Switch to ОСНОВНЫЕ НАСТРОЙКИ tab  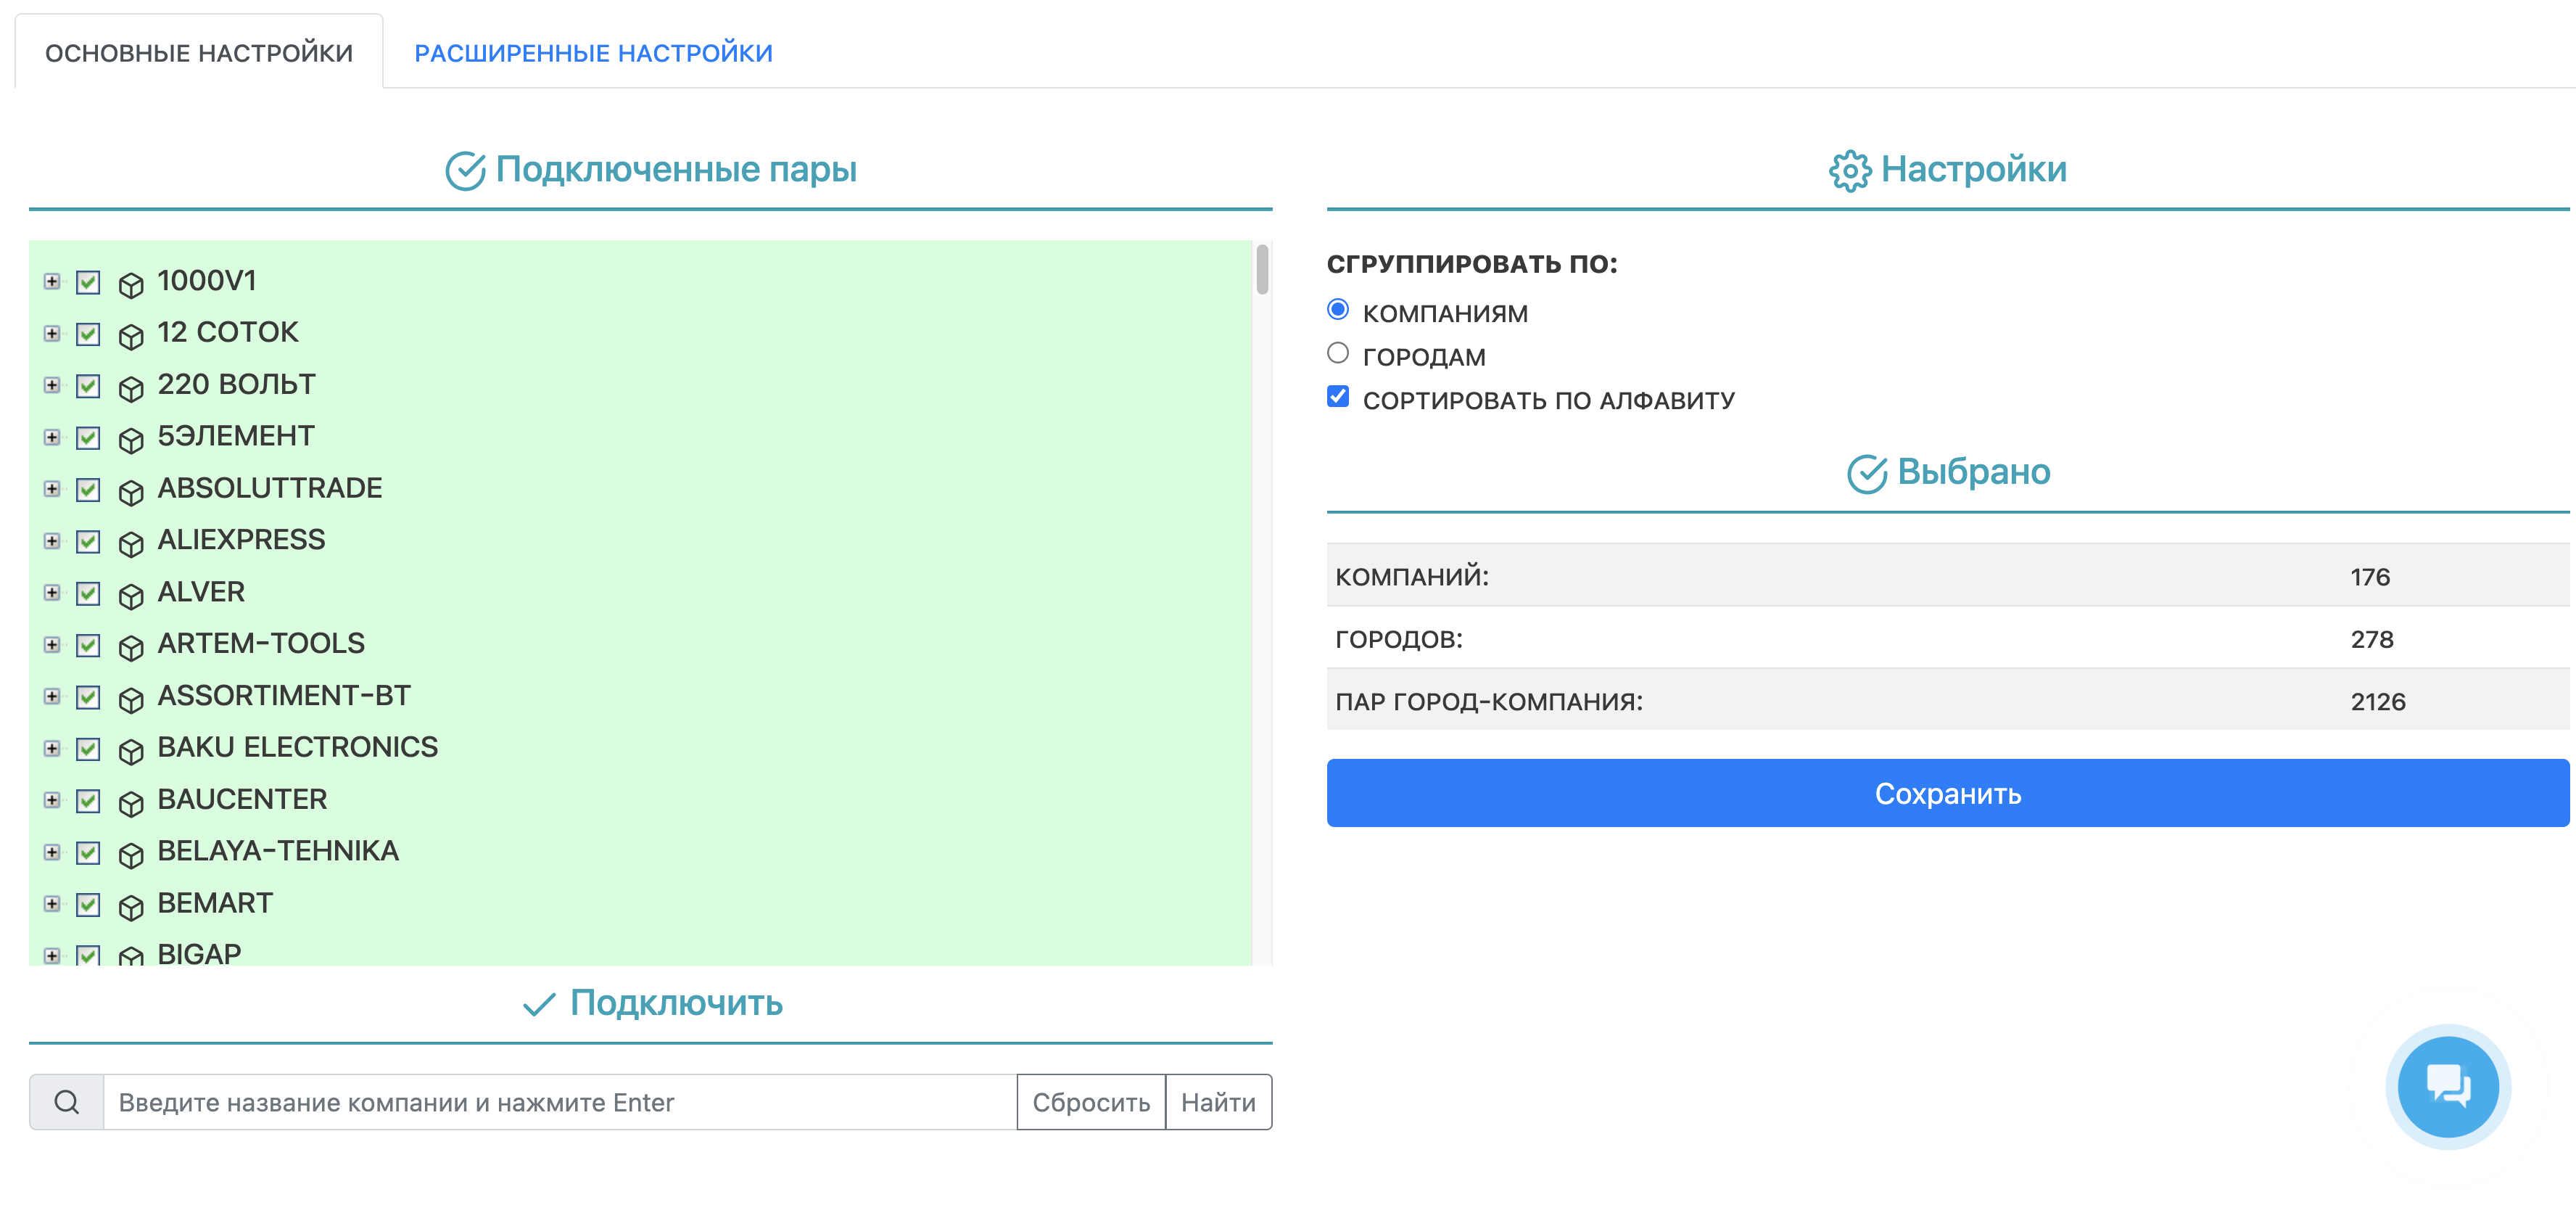coord(199,53)
